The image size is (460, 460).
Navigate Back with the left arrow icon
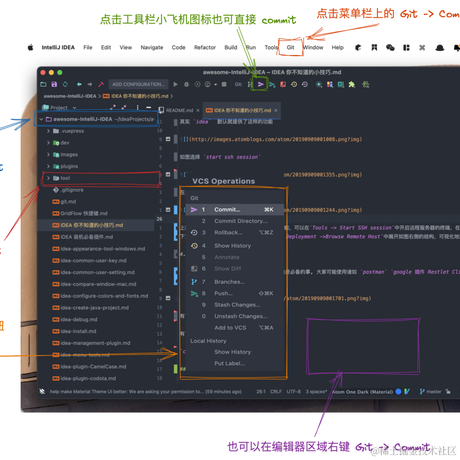pyautogui.click(x=79, y=84)
